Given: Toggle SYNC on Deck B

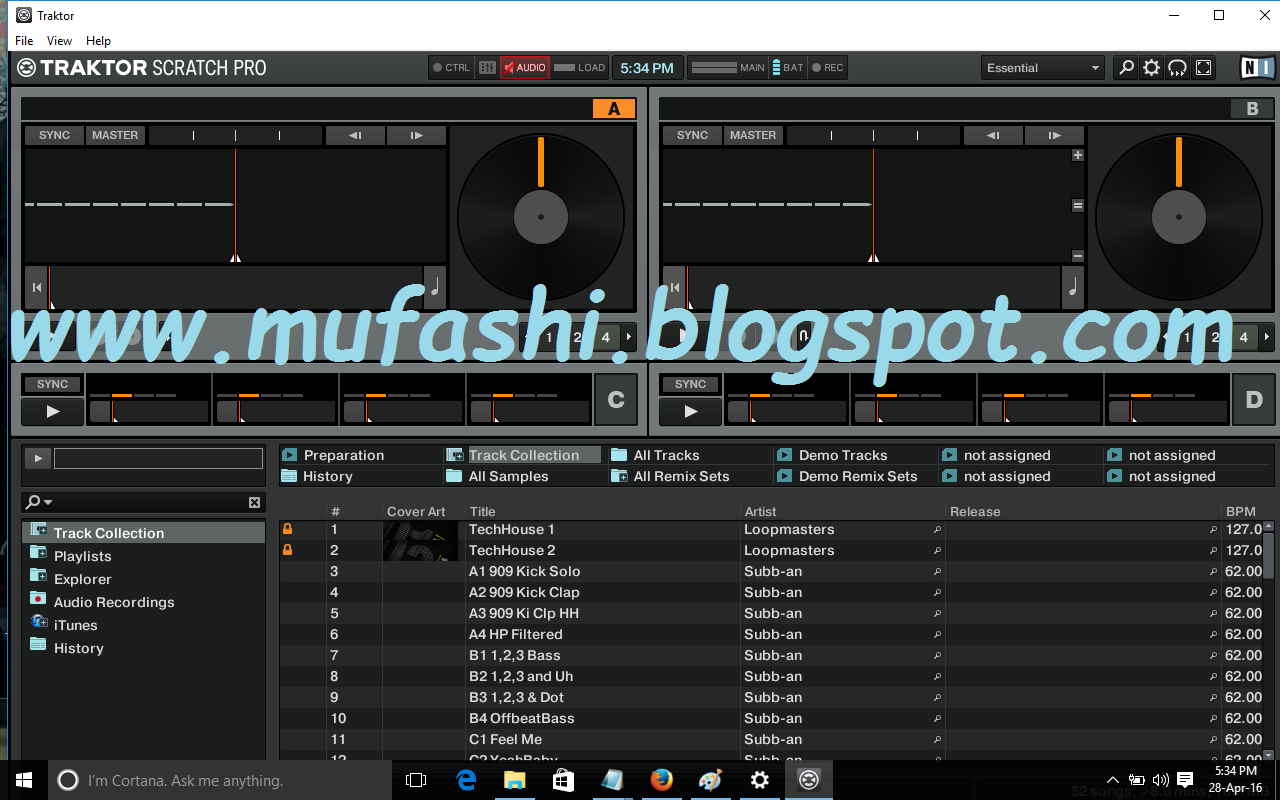Looking at the screenshot, I should coord(692,135).
